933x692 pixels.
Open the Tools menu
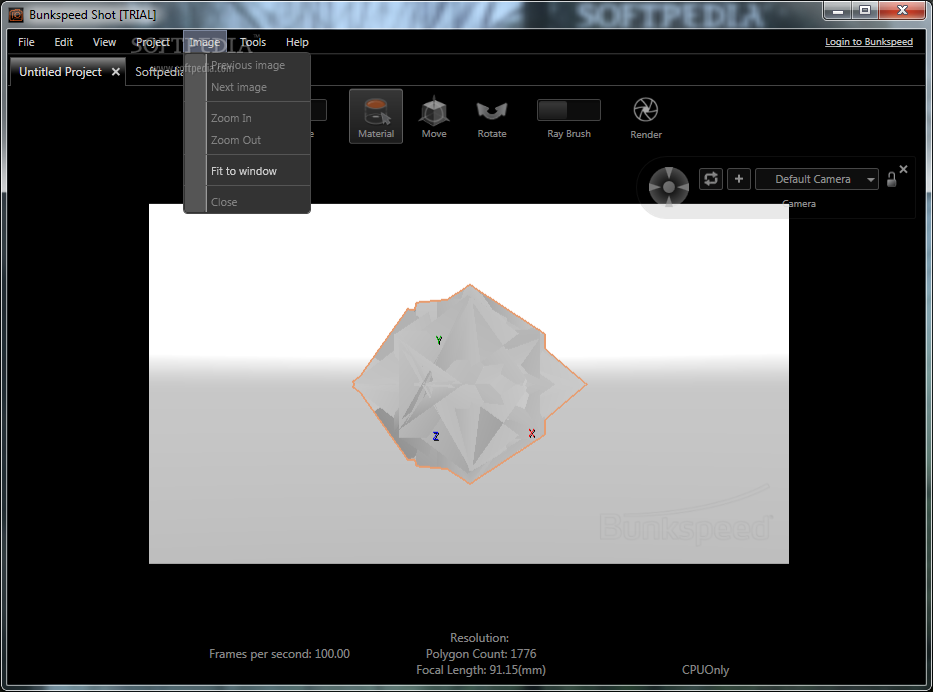(x=253, y=42)
